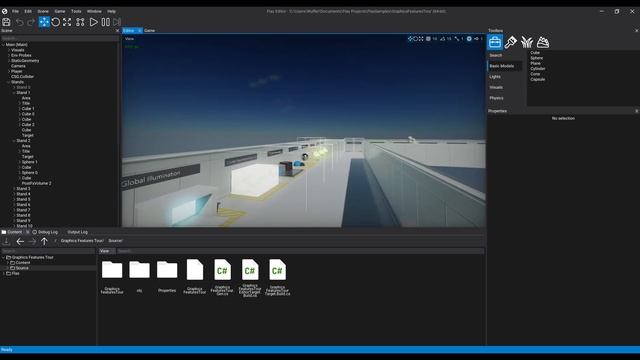Switch to the Output Log tab
This screenshot has height=360, width=640.
pyautogui.click(x=78, y=232)
